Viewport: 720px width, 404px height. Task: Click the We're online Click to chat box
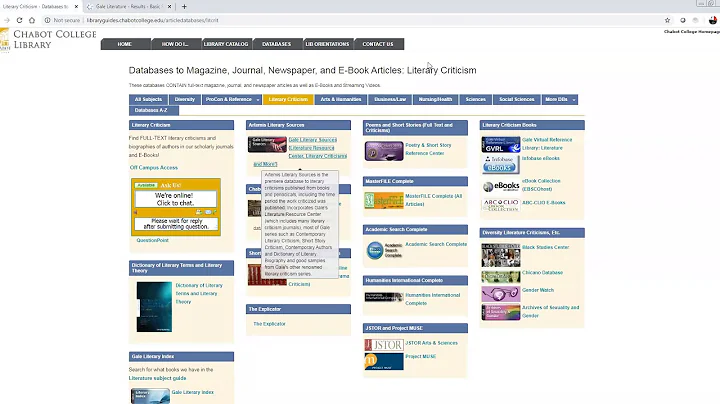pos(175,199)
